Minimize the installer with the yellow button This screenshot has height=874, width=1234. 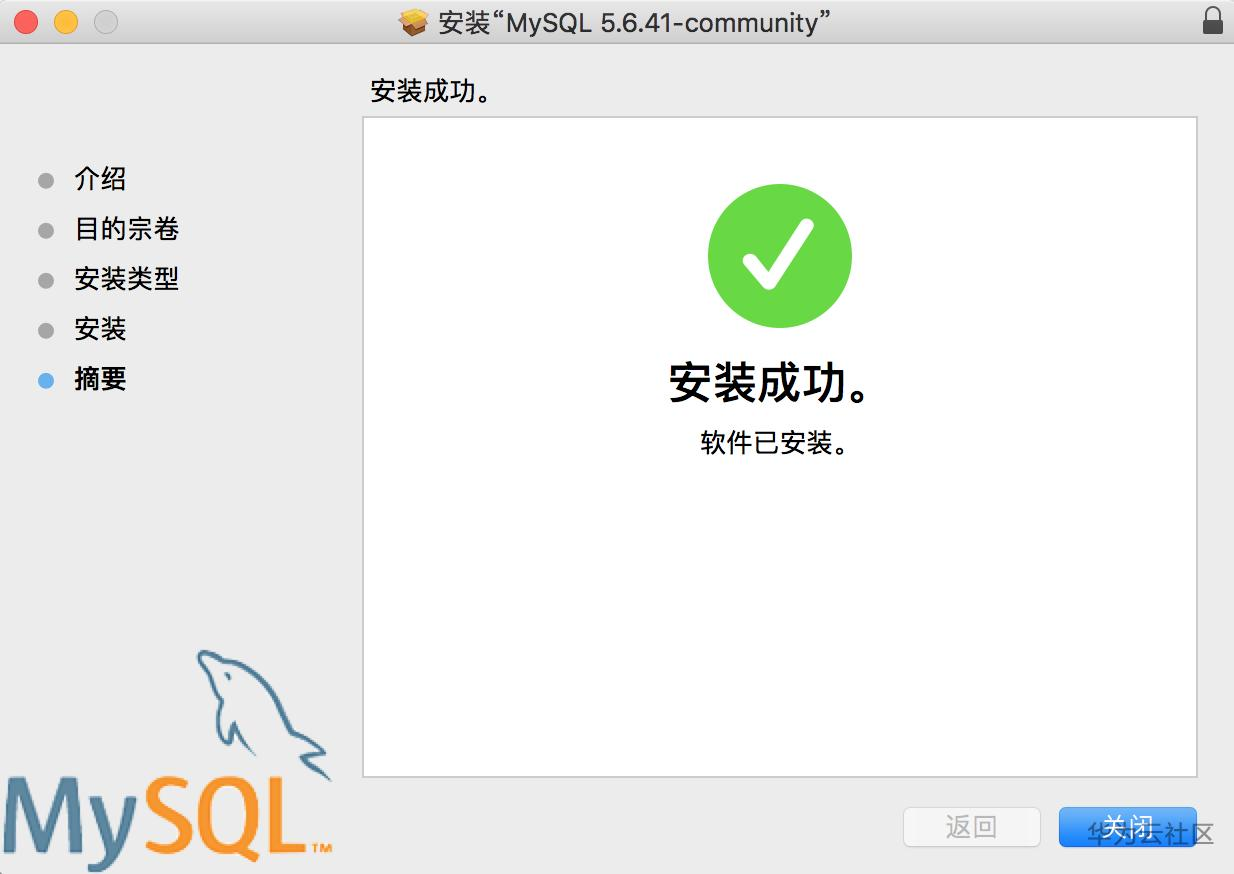(x=66, y=21)
